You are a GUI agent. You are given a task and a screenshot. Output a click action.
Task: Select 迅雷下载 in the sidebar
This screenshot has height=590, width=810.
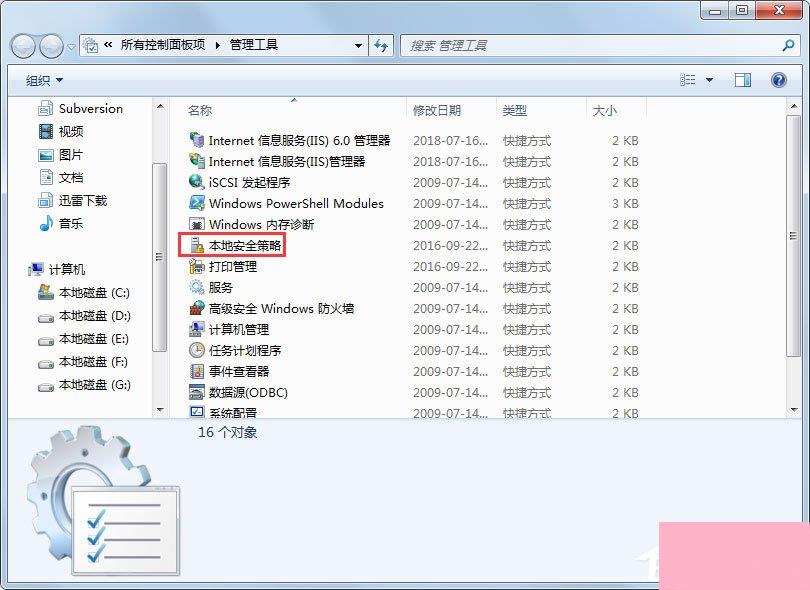click(x=73, y=200)
